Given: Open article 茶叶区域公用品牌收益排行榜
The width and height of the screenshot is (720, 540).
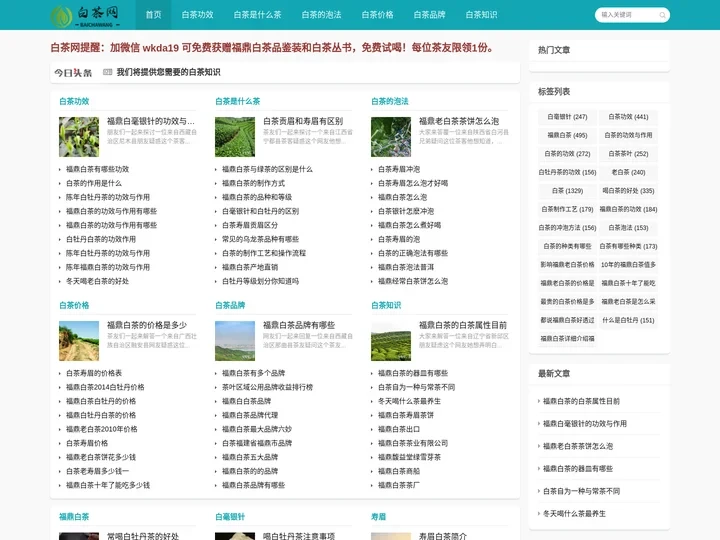Looking at the screenshot, I should (267, 387).
